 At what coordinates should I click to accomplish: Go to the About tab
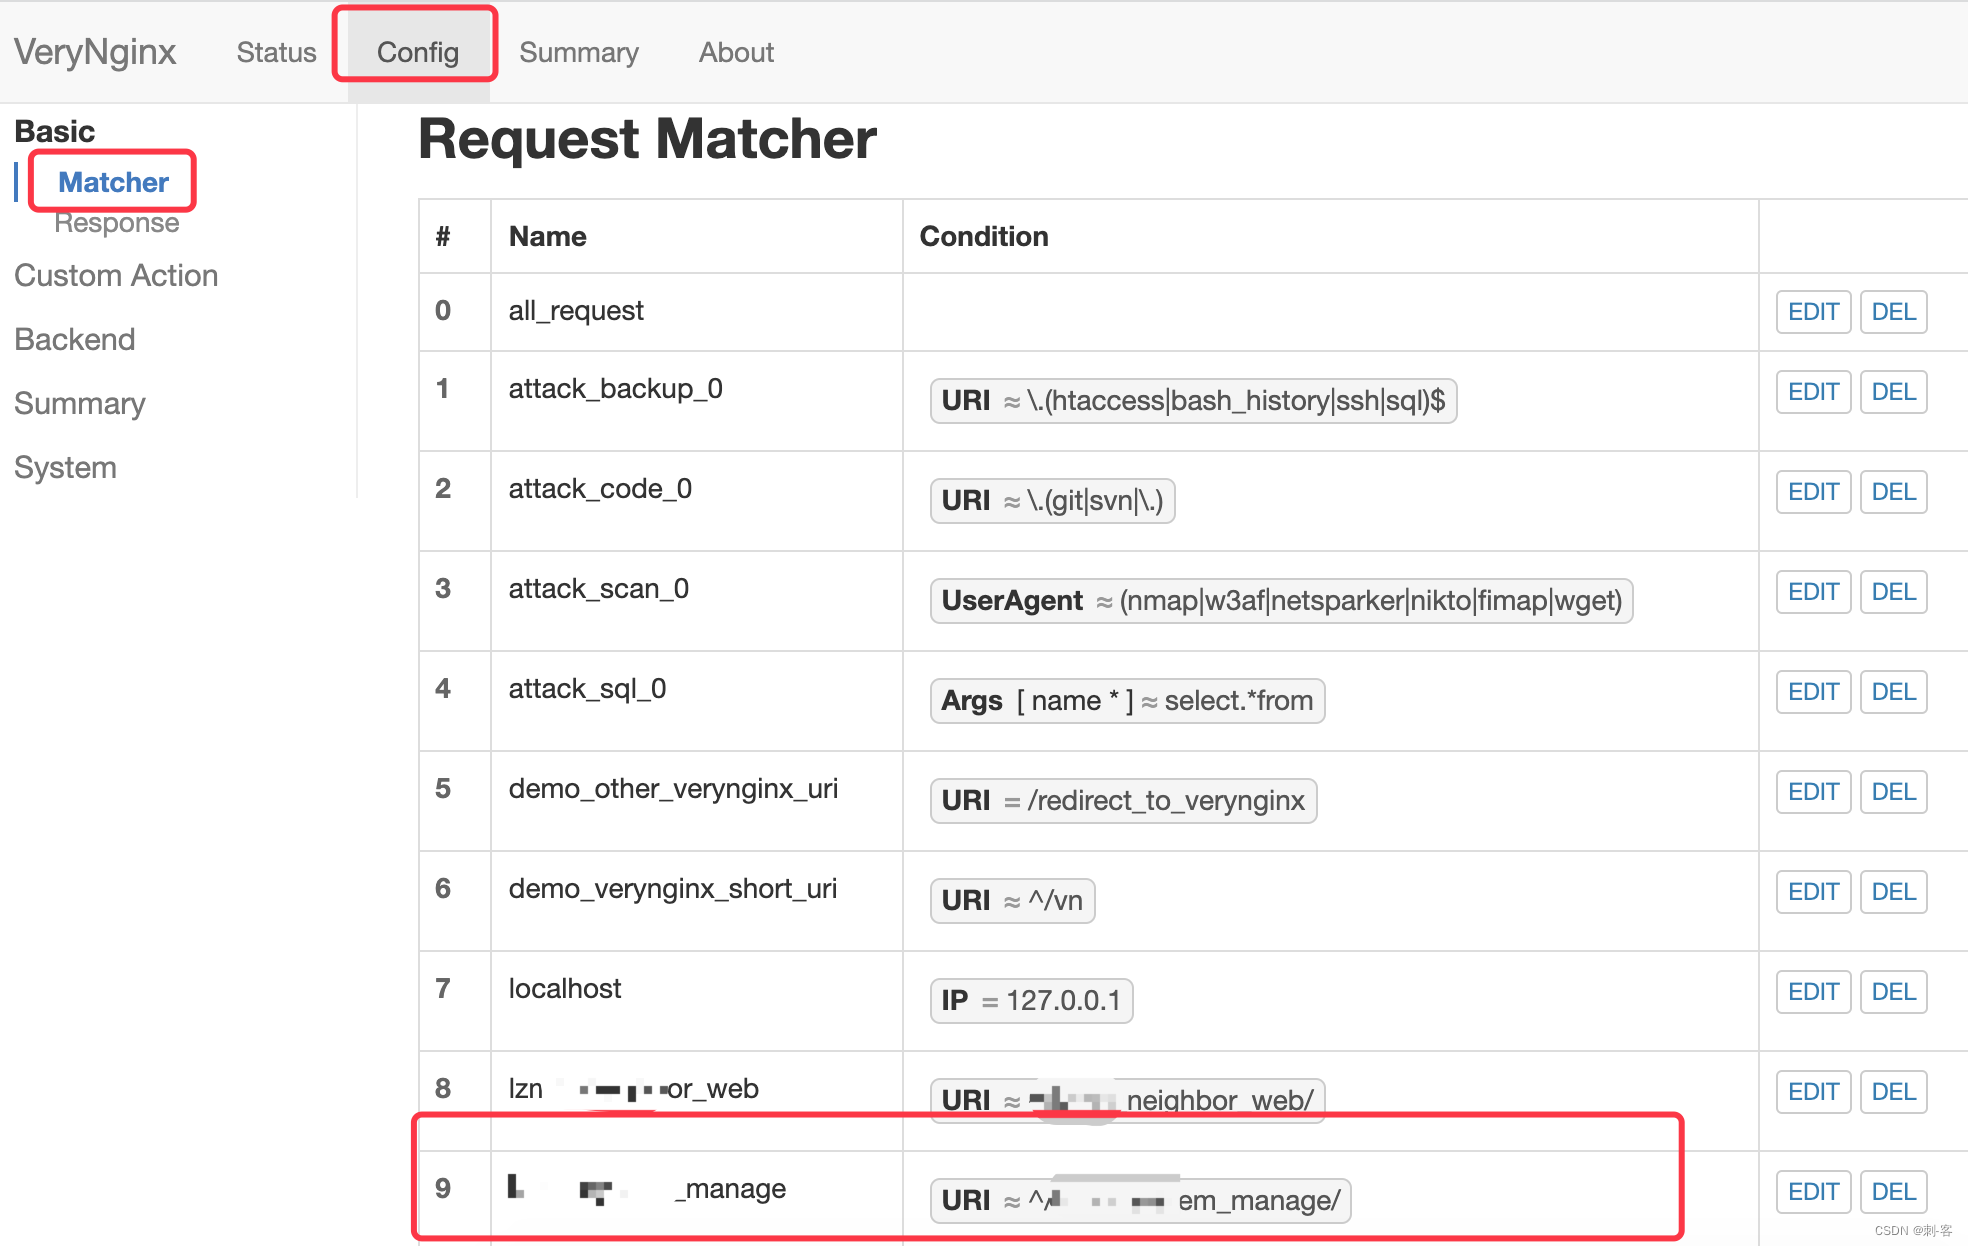[x=736, y=52]
